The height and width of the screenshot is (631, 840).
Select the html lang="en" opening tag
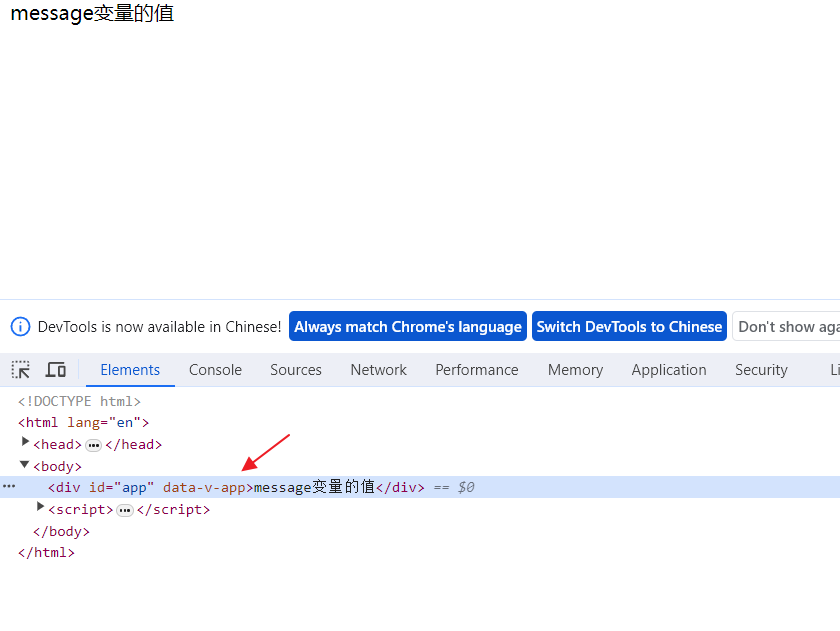pos(84,423)
